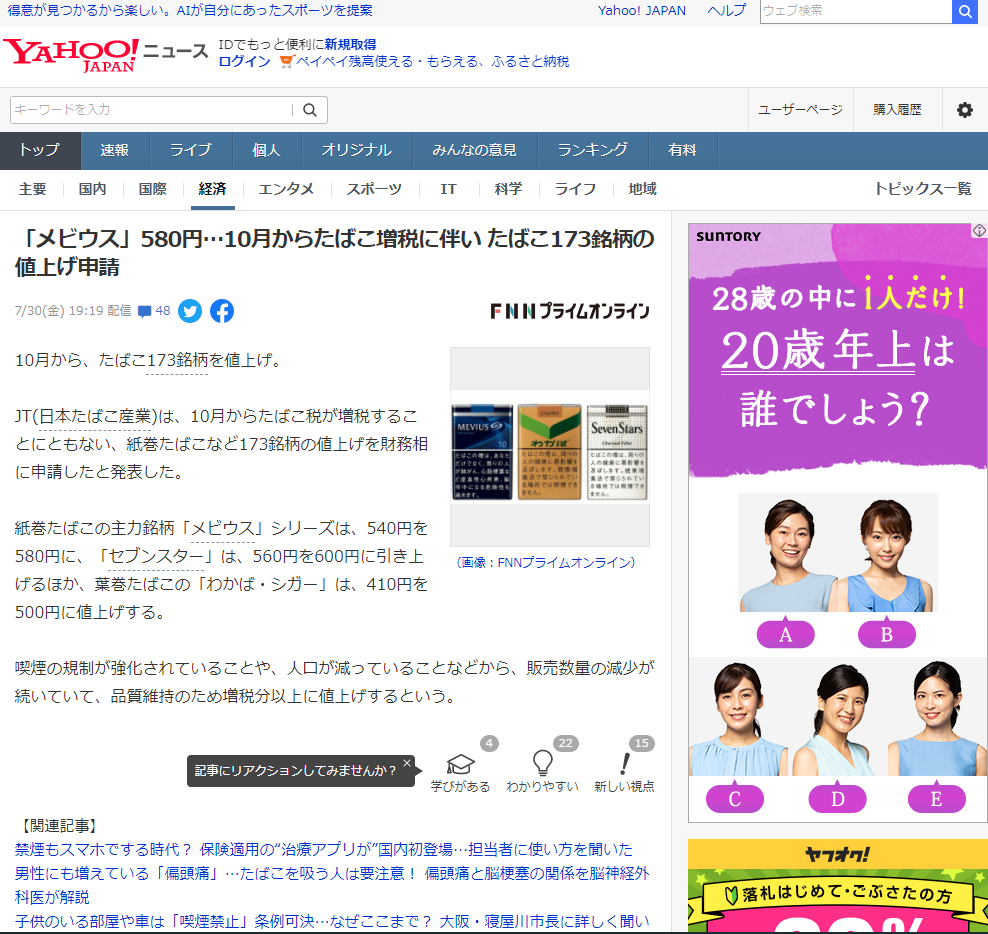Switch to the 速報 tab

pyautogui.click(x=115, y=150)
